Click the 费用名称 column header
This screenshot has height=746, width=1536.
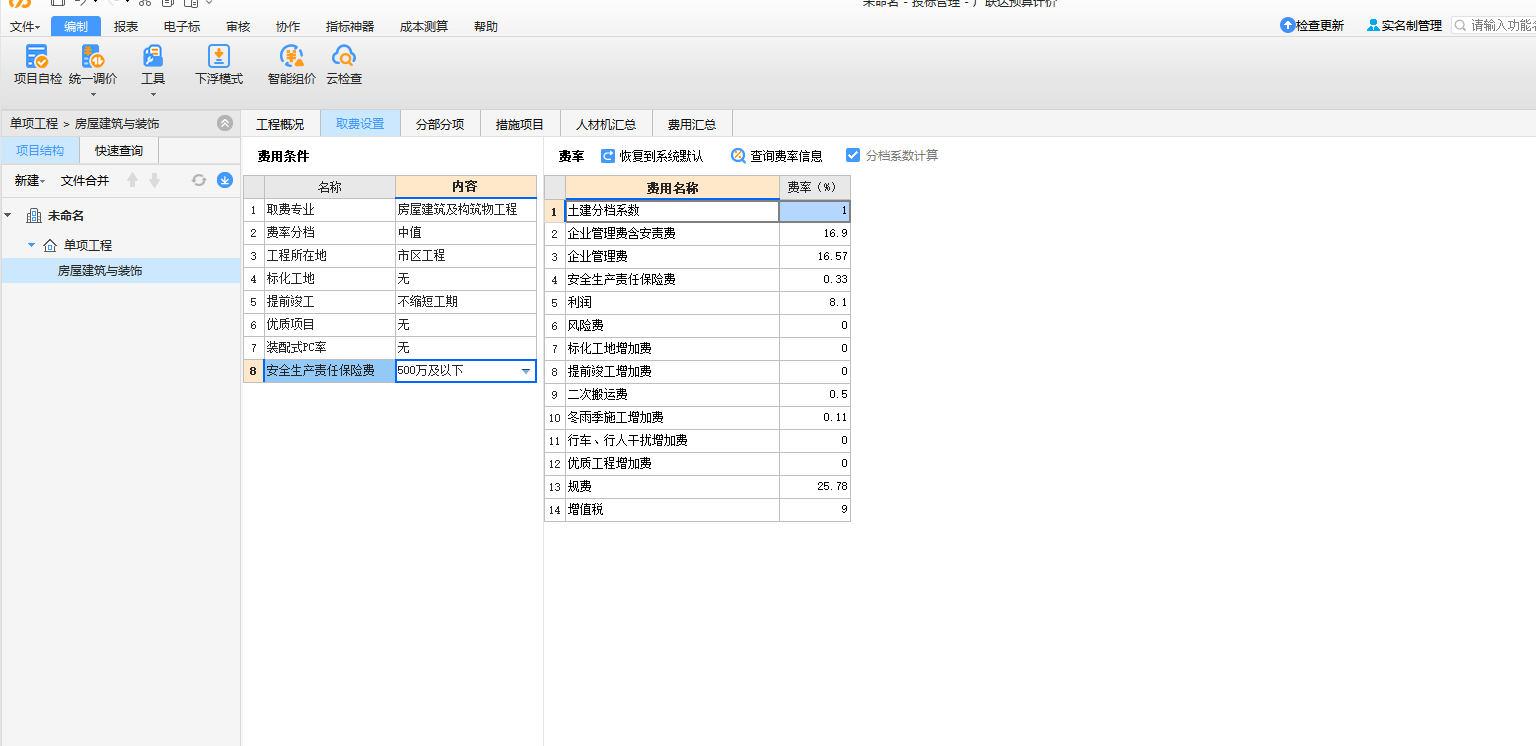(x=672, y=187)
